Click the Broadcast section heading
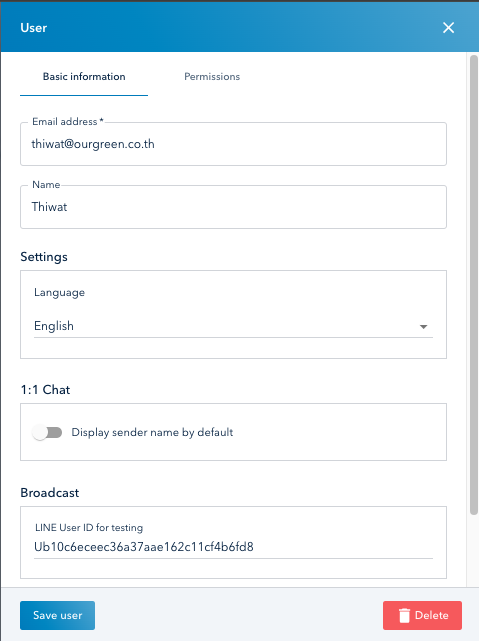The width and height of the screenshot is (479, 641). tap(49, 493)
